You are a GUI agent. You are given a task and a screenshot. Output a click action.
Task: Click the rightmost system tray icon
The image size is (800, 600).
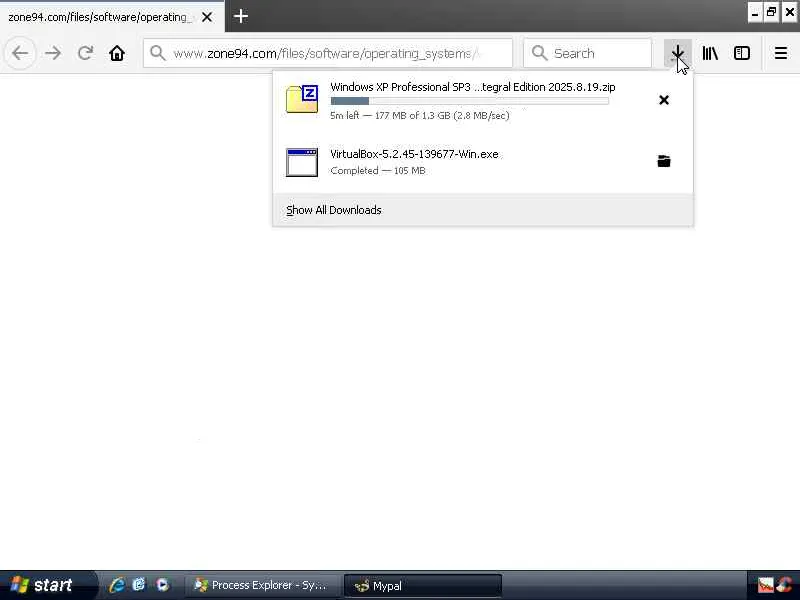785,585
